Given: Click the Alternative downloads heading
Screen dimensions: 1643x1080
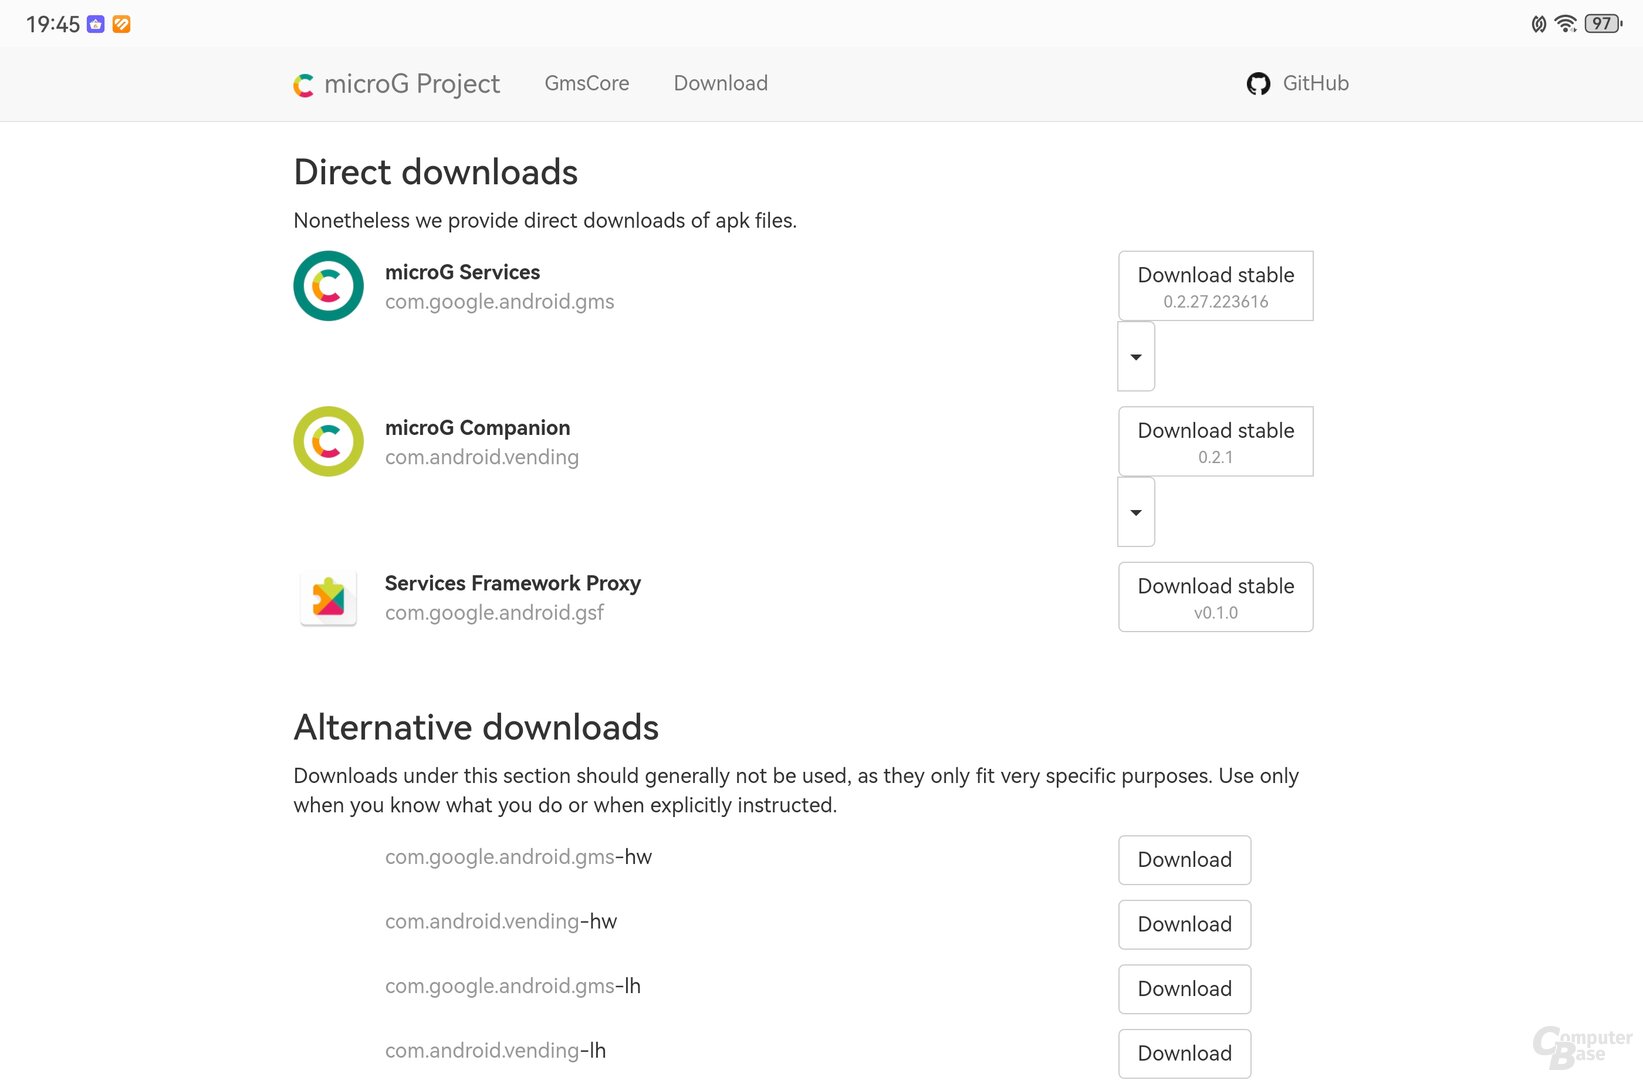Looking at the screenshot, I should [476, 727].
